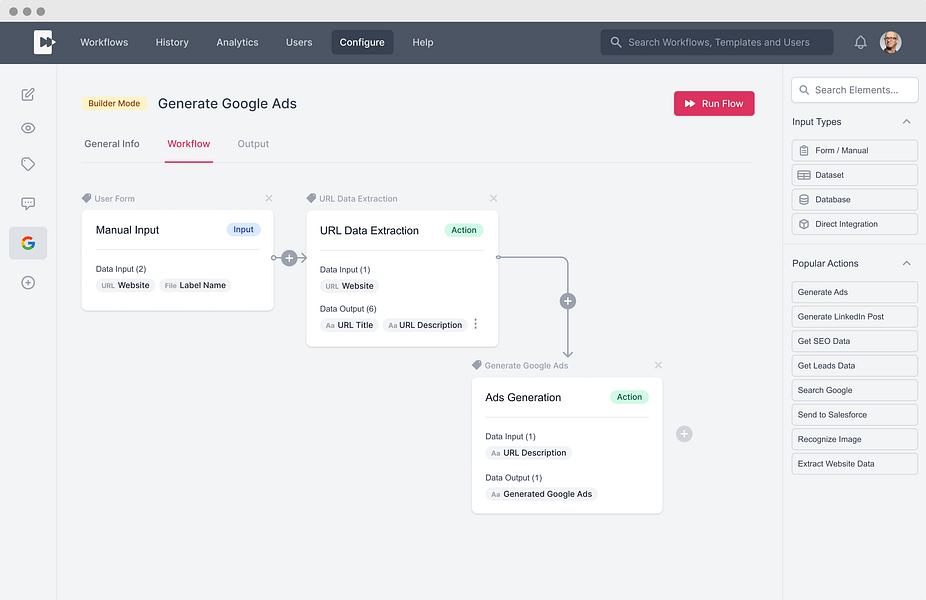Screen dimensions: 926x600
Task: Switch to the Output tab
Action: point(253,144)
